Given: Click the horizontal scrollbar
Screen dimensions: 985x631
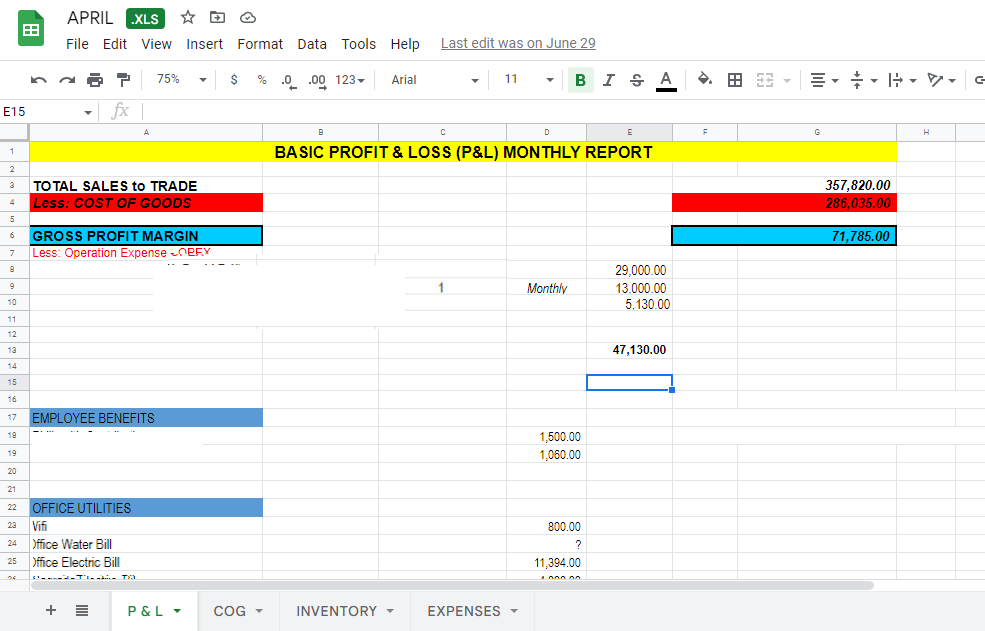Looking at the screenshot, I should [x=452, y=585].
